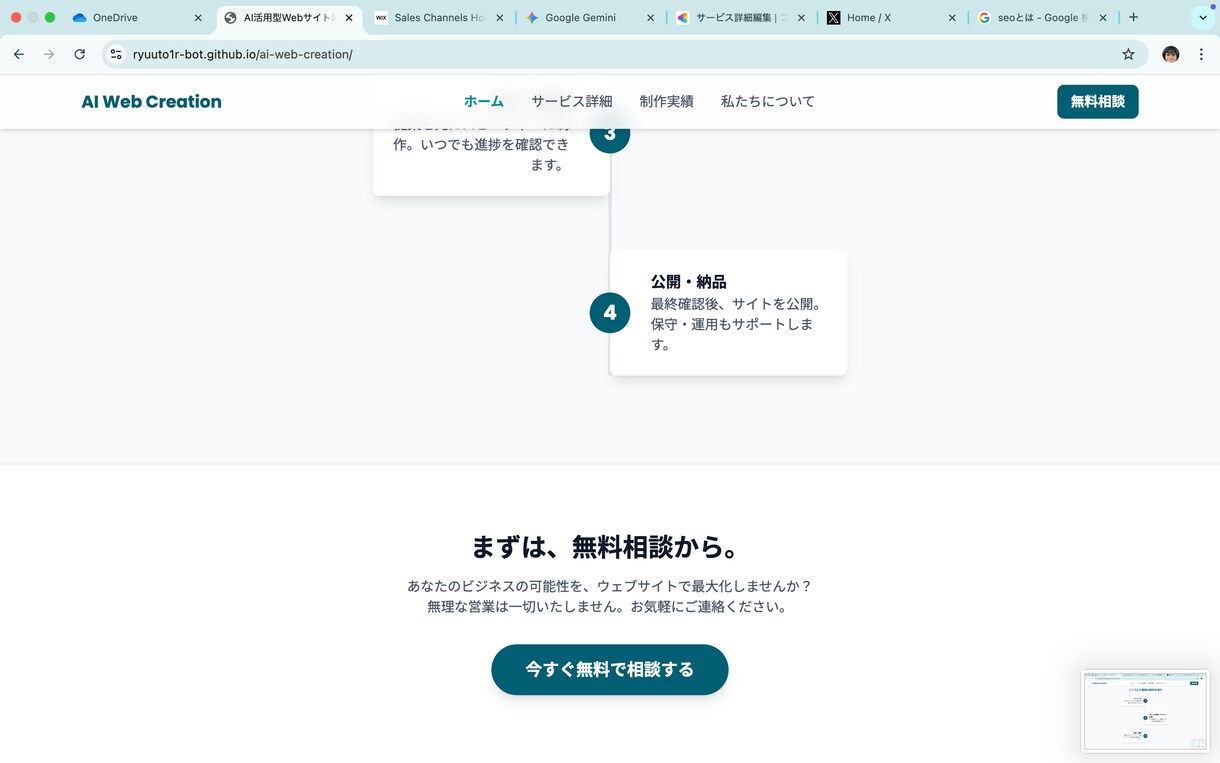This screenshot has height=763, width=1220.
Task: Click the step 4 circle marker
Action: 610,313
